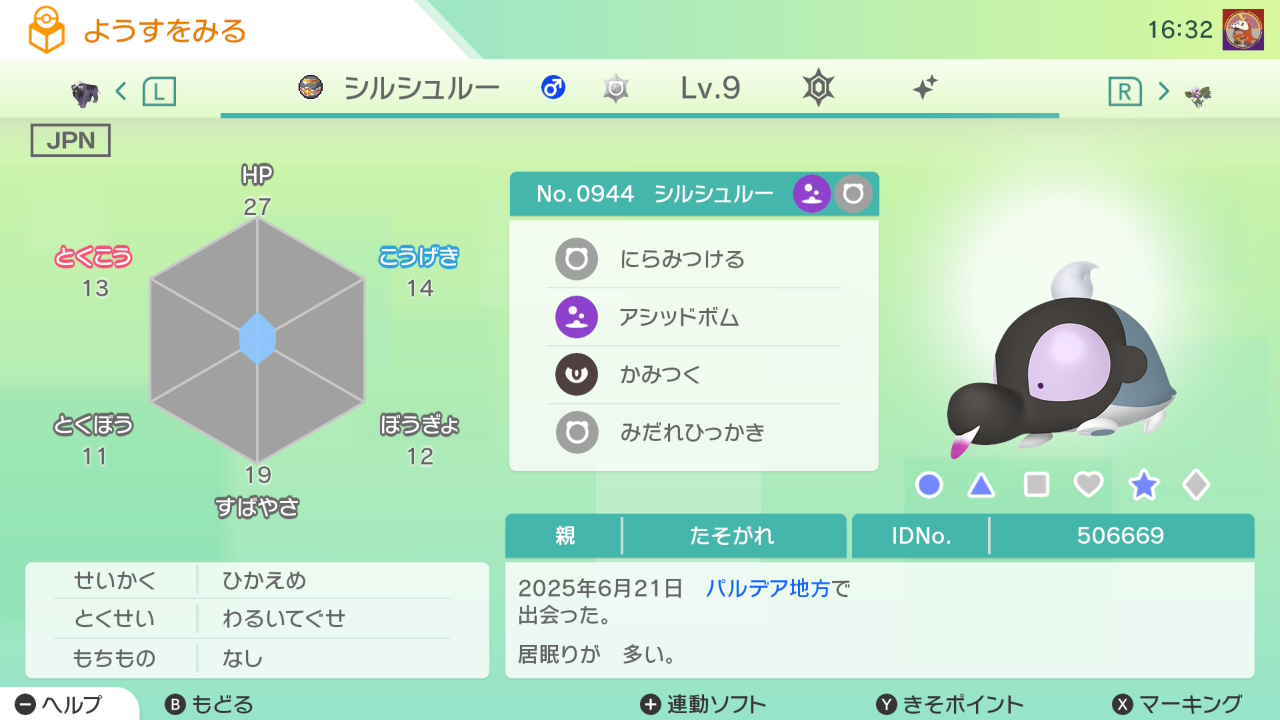1280x720 pixels.
Task: Click the ぼうぎょ defense stat label
Action: [419, 425]
